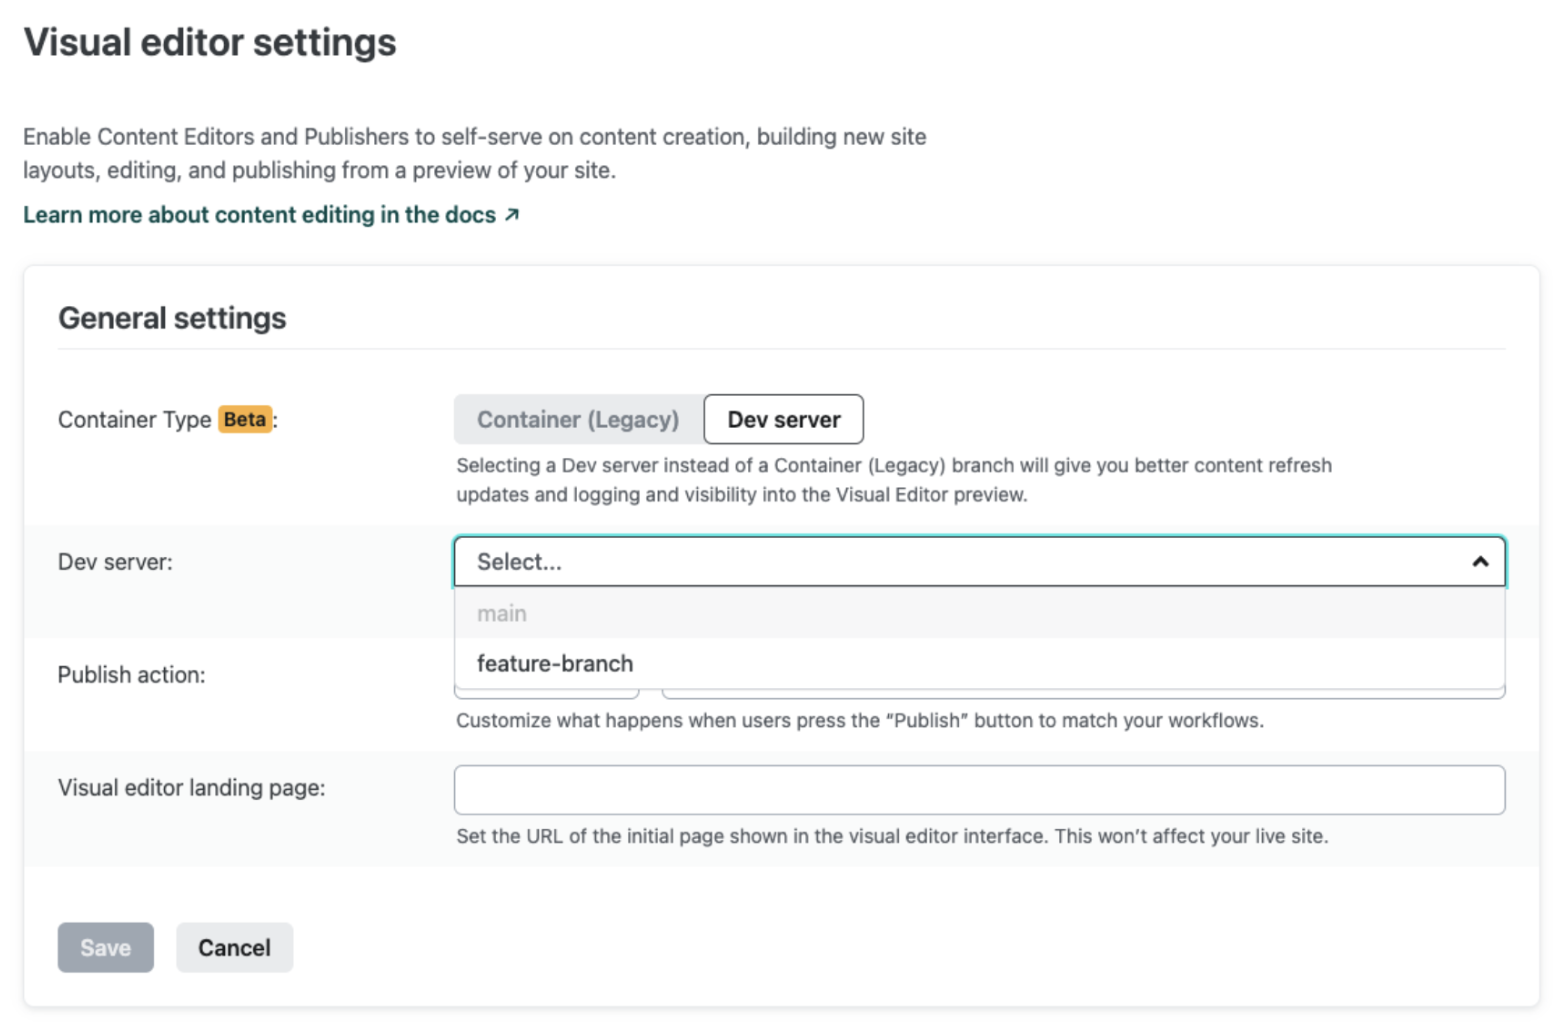Click the Publish action label
Screen dimensions: 1563x1031
click(131, 675)
